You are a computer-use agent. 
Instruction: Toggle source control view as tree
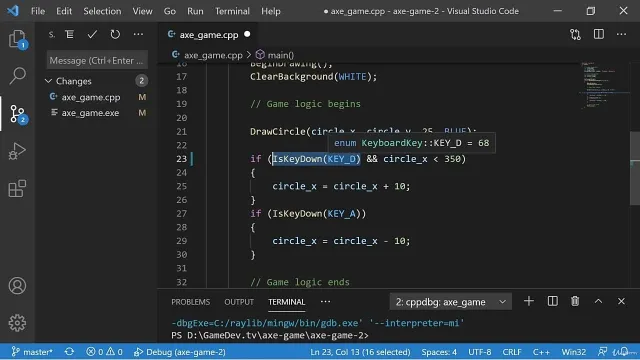tap(69, 35)
